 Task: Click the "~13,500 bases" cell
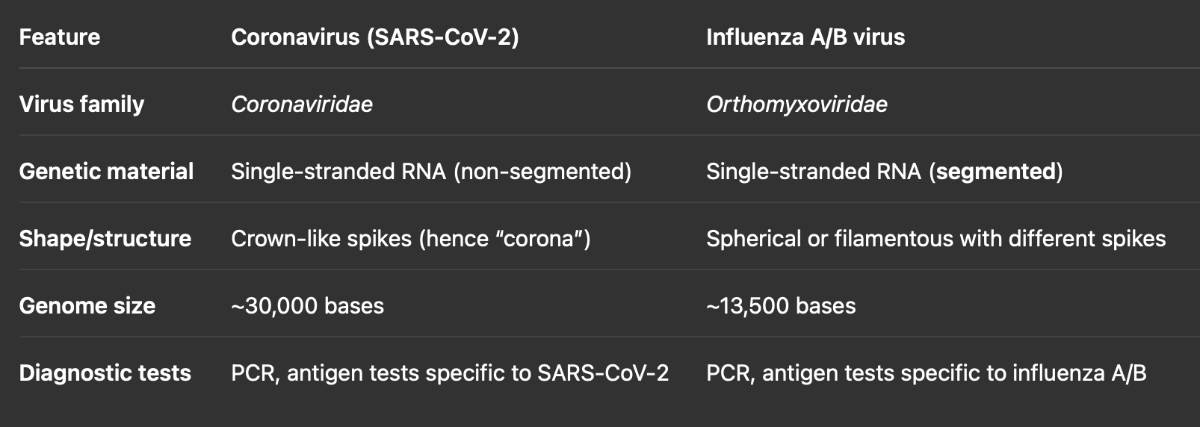click(x=781, y=306)
